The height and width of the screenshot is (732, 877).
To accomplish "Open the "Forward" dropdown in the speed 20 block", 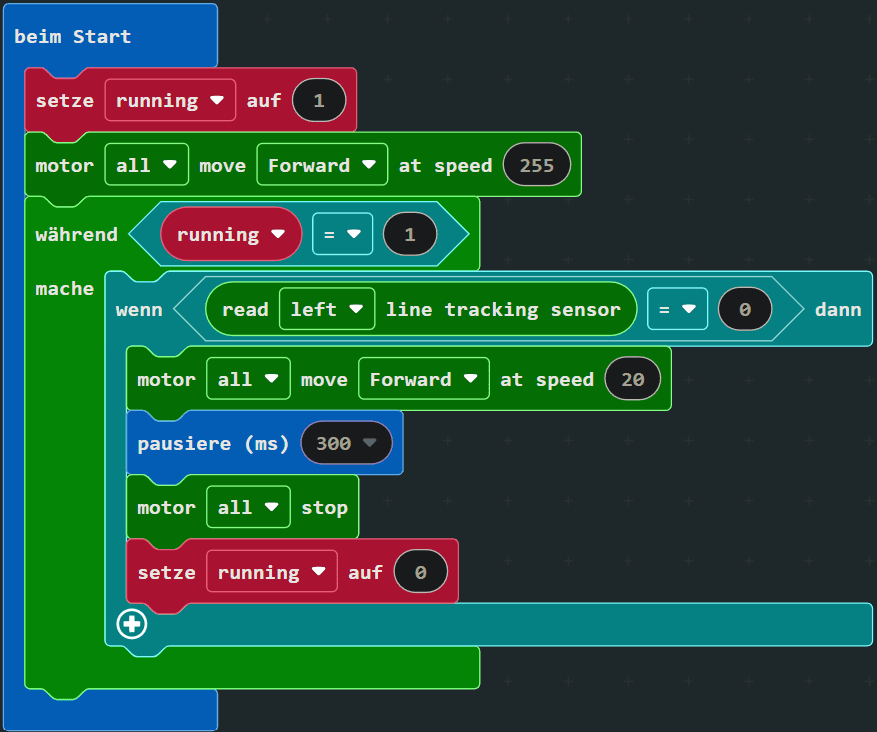I will 423,379.
